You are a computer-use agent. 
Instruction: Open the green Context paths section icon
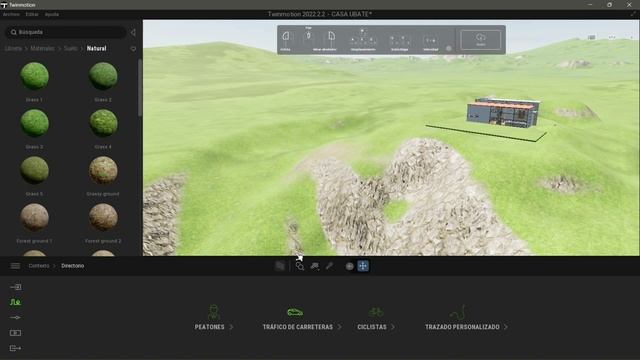click(x=15, y=302)
